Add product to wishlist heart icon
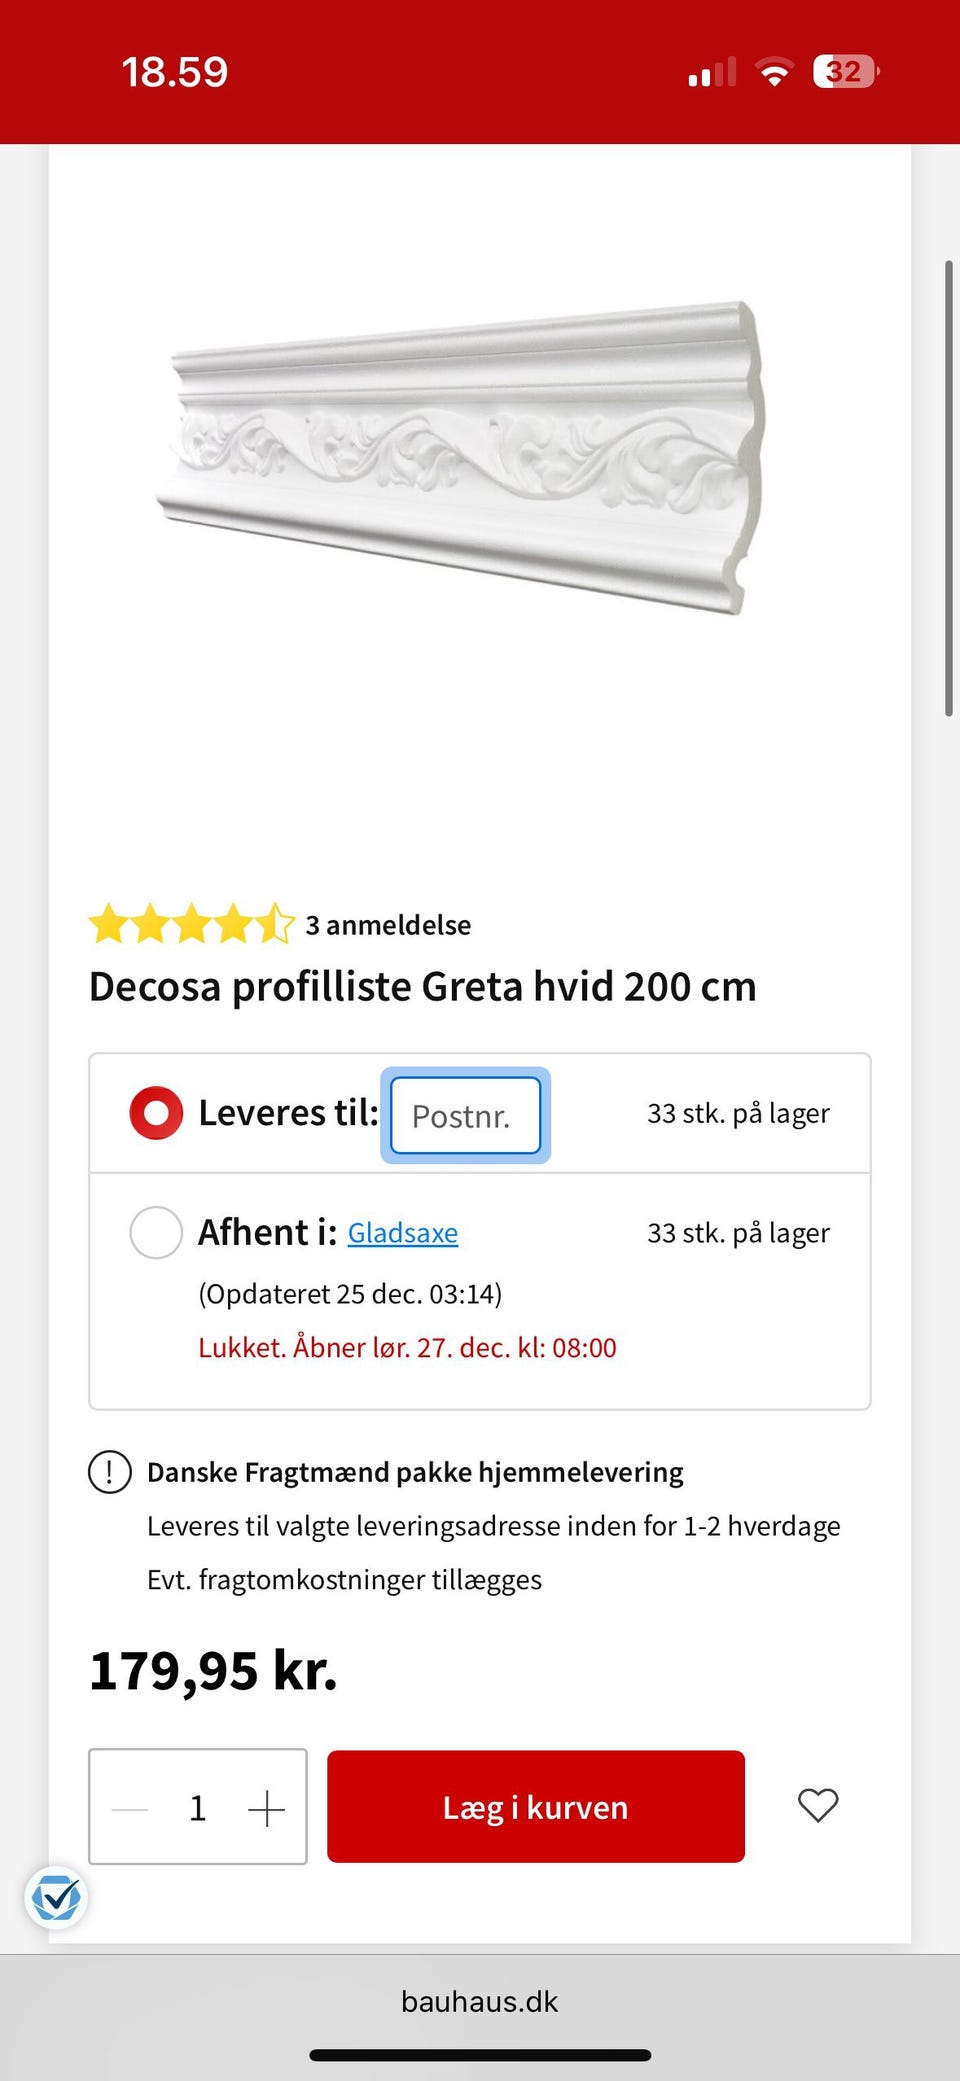 [x=817, y=1805]
